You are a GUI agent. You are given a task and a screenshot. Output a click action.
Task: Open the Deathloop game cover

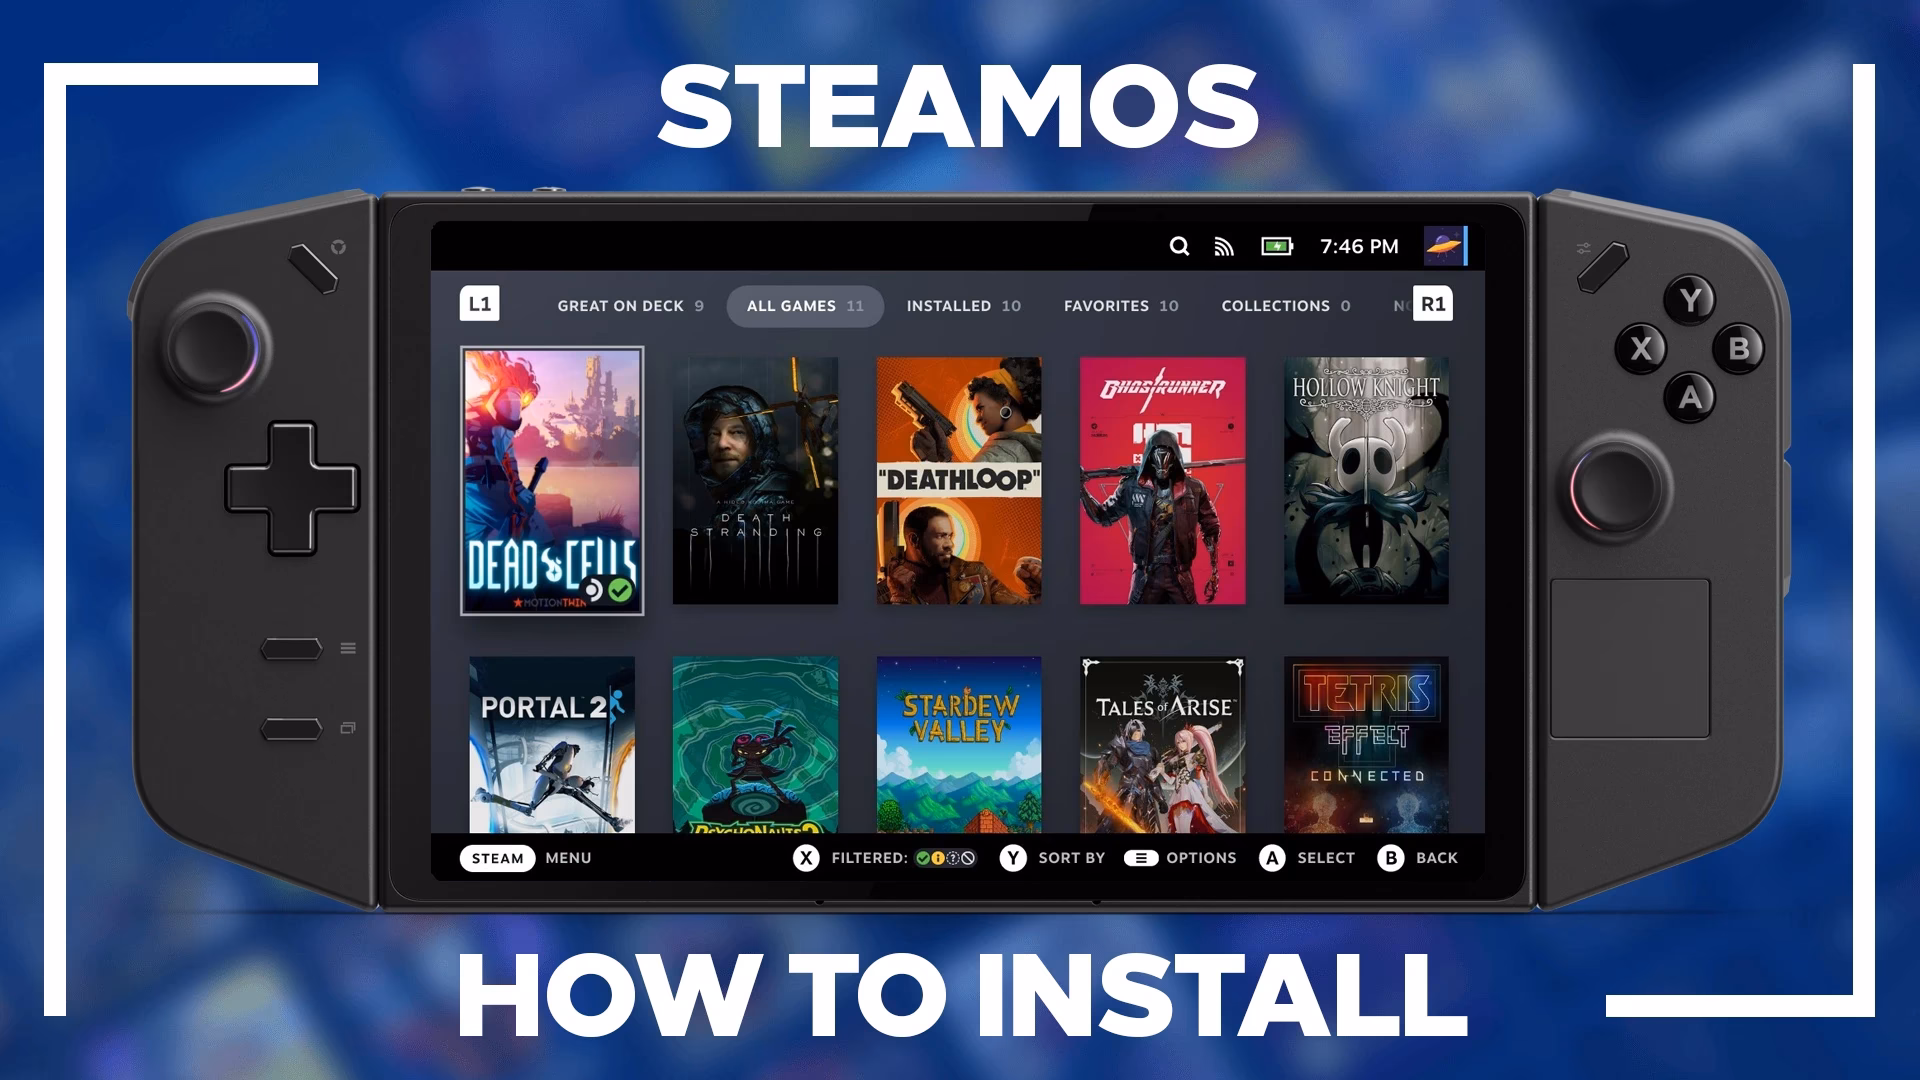point(959,481)
